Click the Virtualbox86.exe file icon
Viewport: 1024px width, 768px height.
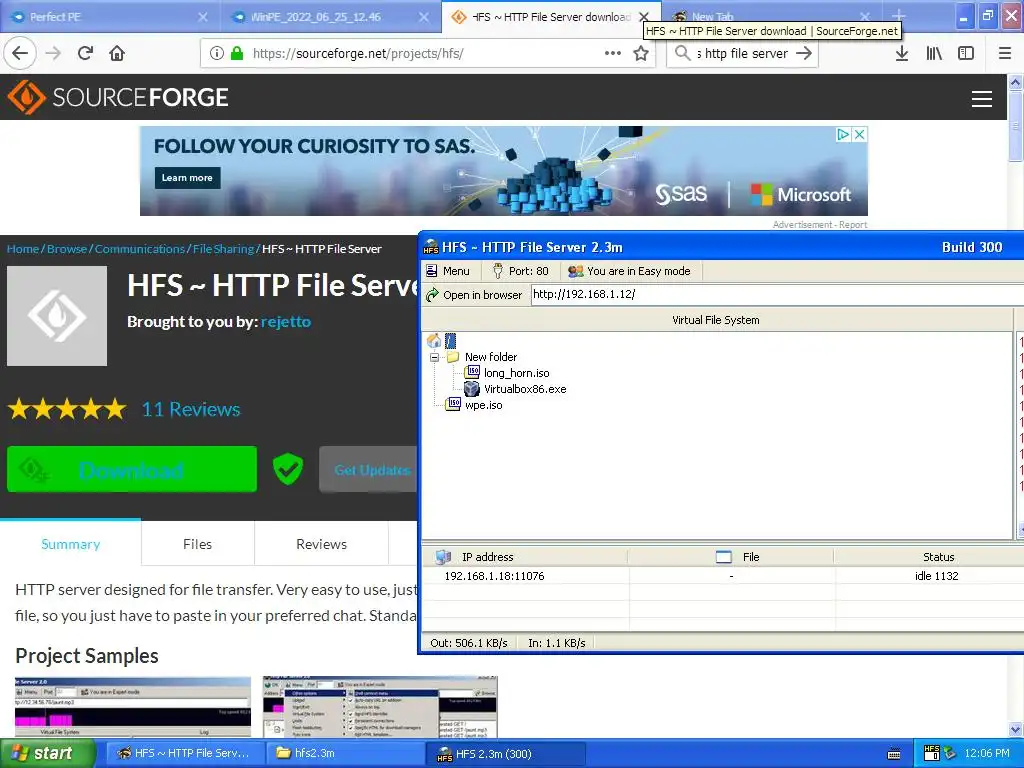(x=472, y=389)
